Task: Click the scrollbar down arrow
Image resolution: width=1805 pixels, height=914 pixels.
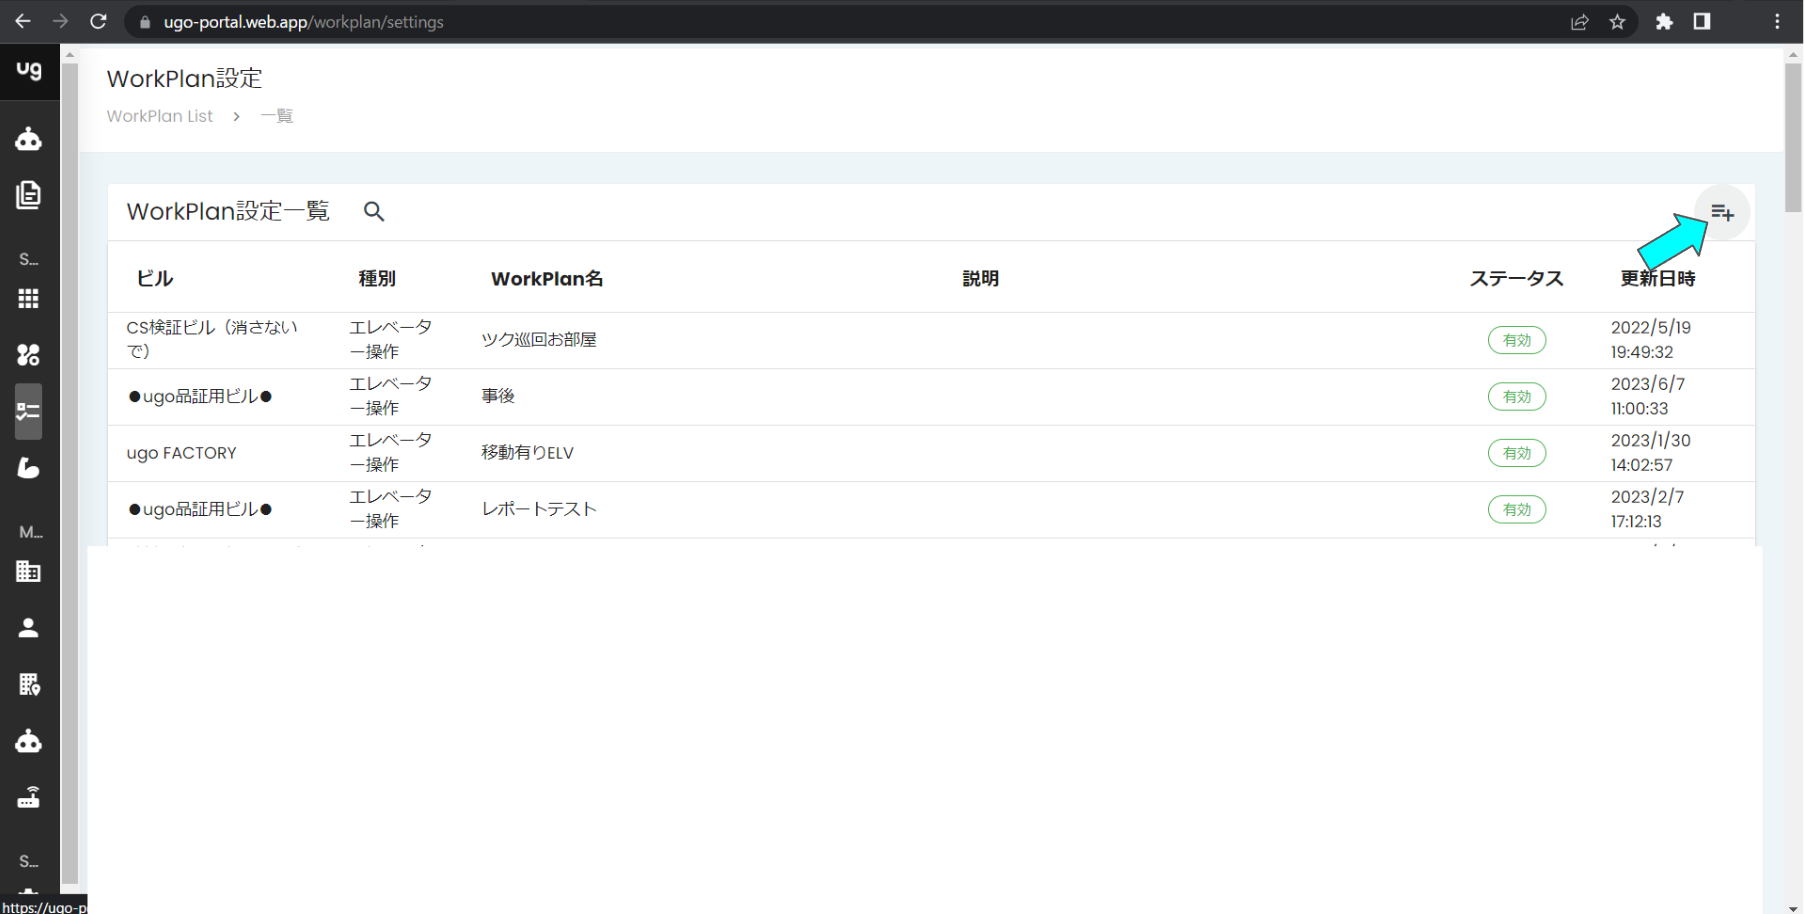Action: tap(1794, 907)
